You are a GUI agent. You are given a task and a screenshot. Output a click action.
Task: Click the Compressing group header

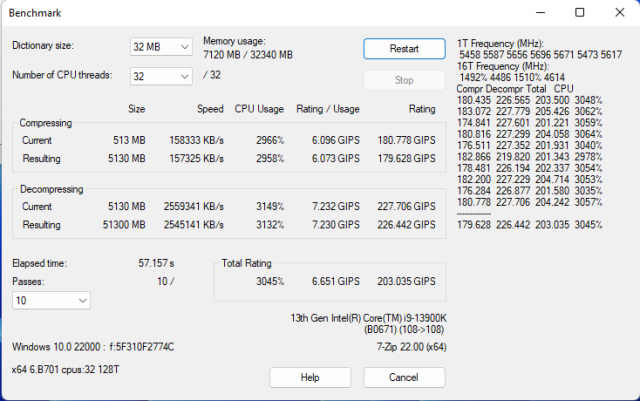click(49, 123)
